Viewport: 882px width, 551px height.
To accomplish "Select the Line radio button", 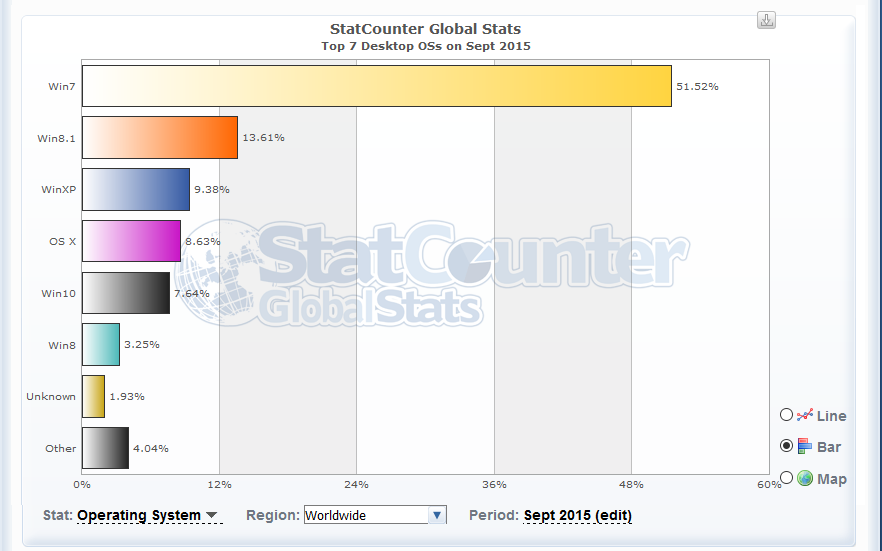I will tap(786, 415).
